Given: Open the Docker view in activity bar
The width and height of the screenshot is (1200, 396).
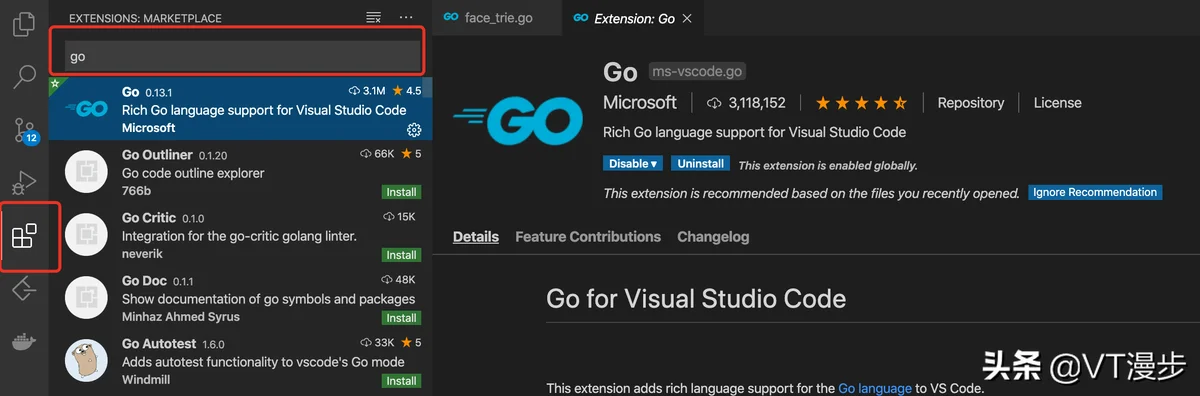Looking at the screenshot, I should [24, 343].
